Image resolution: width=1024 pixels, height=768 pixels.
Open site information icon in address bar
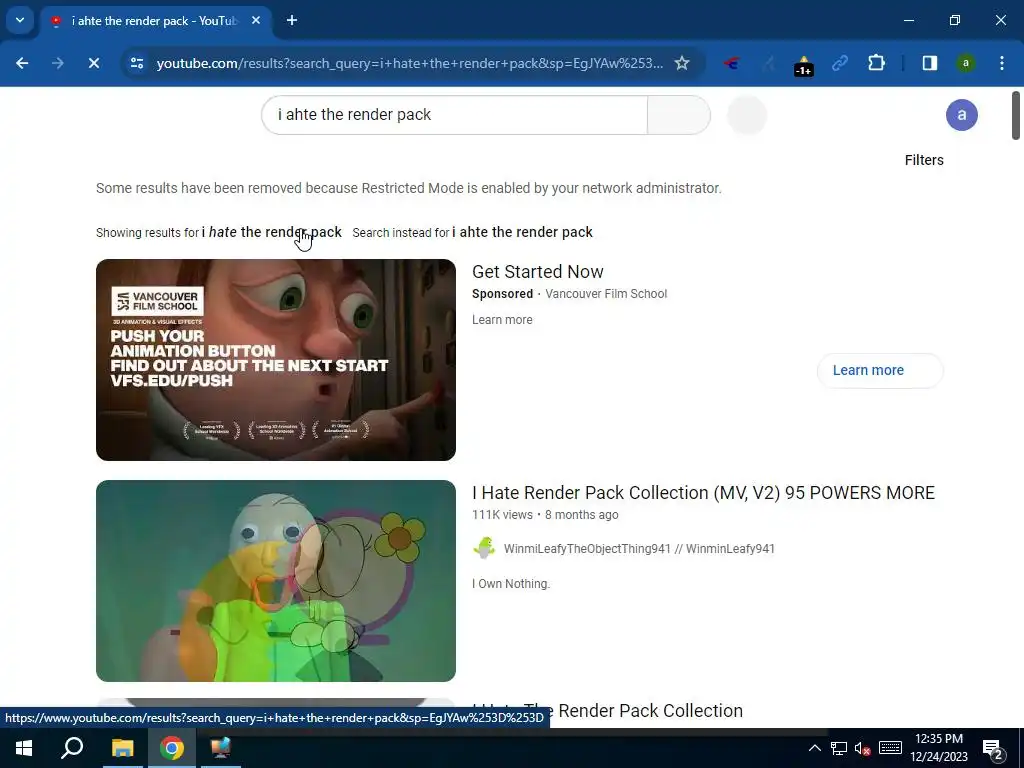tap(136, 63)
